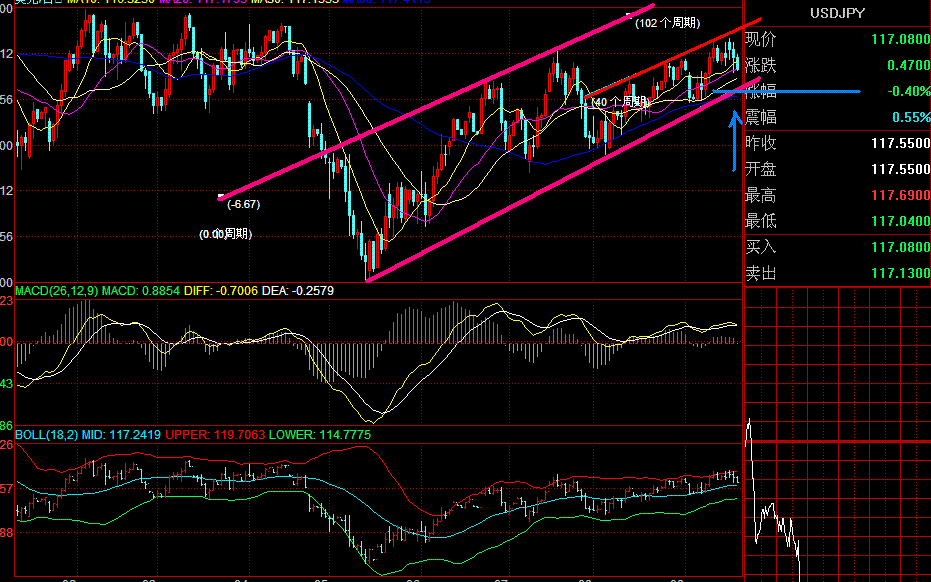Select the 最低 label

761,221
